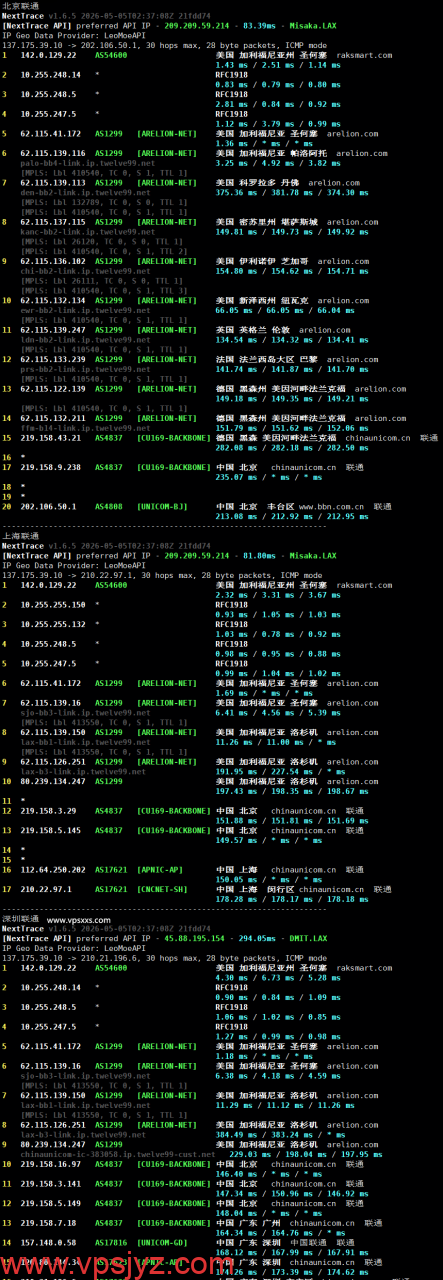Click hostname den-bb2-link.ip.twelve99.net
This screenshot has height=1280, width=443.
coord(86,192)
